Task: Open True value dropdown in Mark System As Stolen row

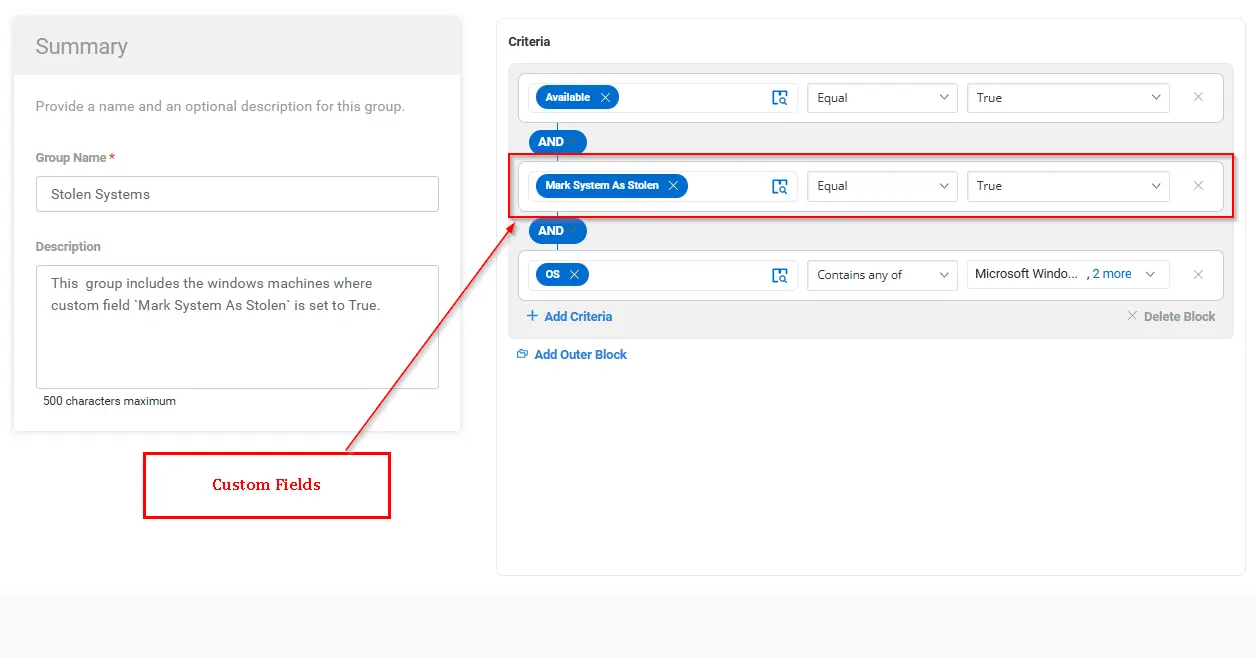Action: pos(1068,186)
